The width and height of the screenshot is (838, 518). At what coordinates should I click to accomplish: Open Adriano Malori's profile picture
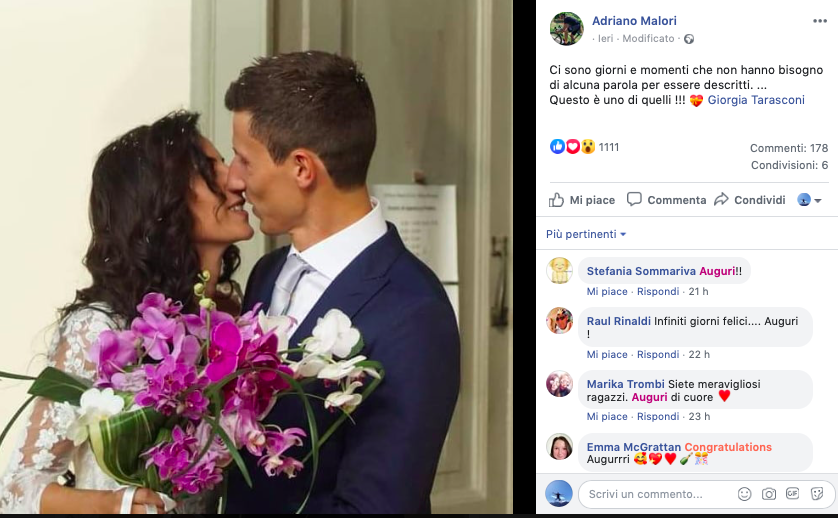[x=567, y=28]
